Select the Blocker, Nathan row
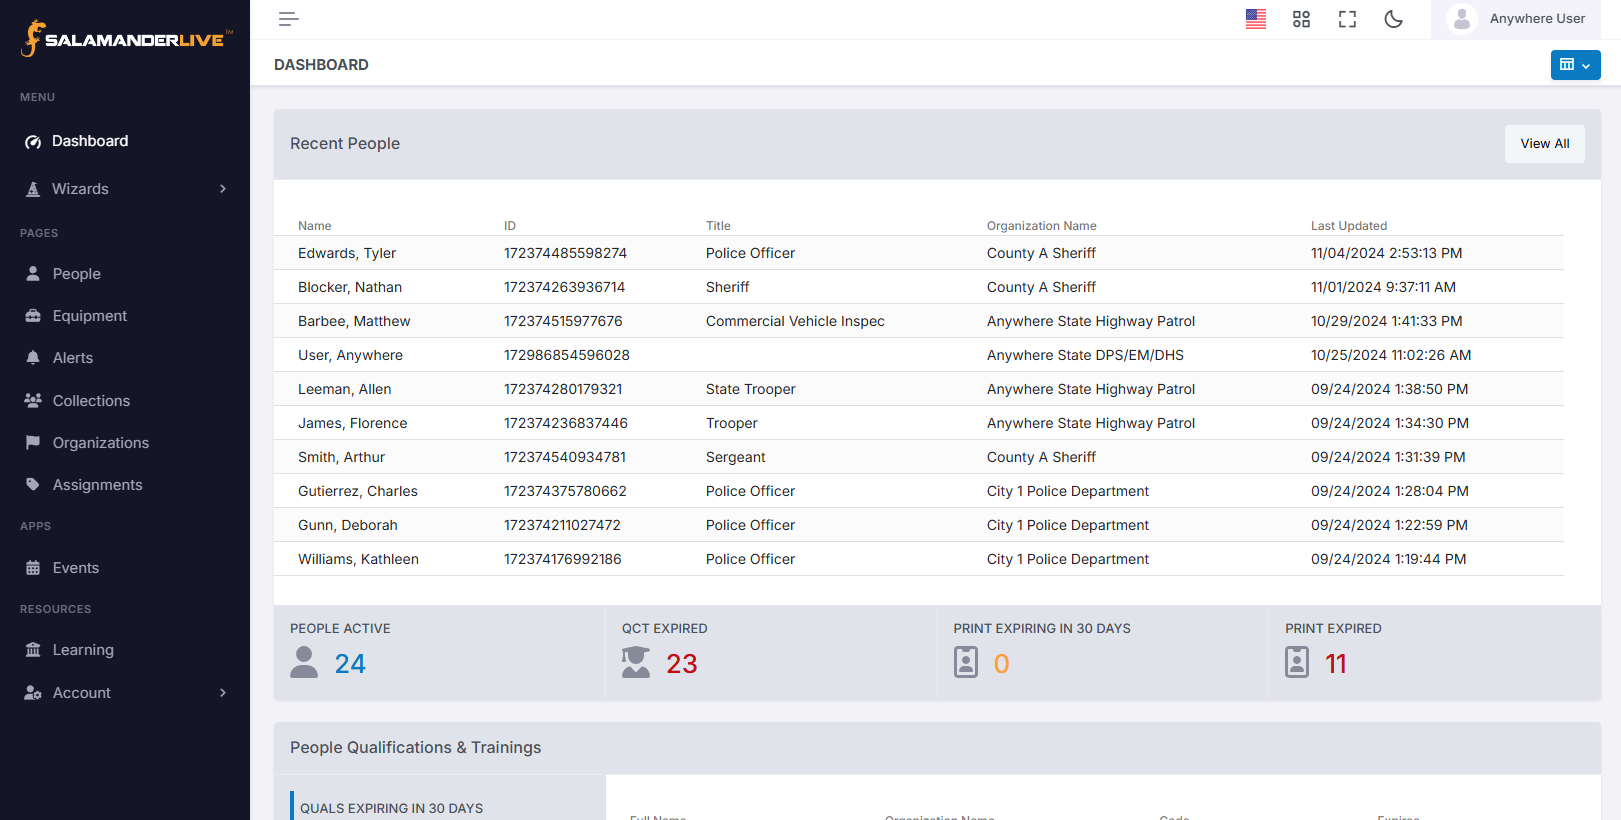 pos(919,287)
